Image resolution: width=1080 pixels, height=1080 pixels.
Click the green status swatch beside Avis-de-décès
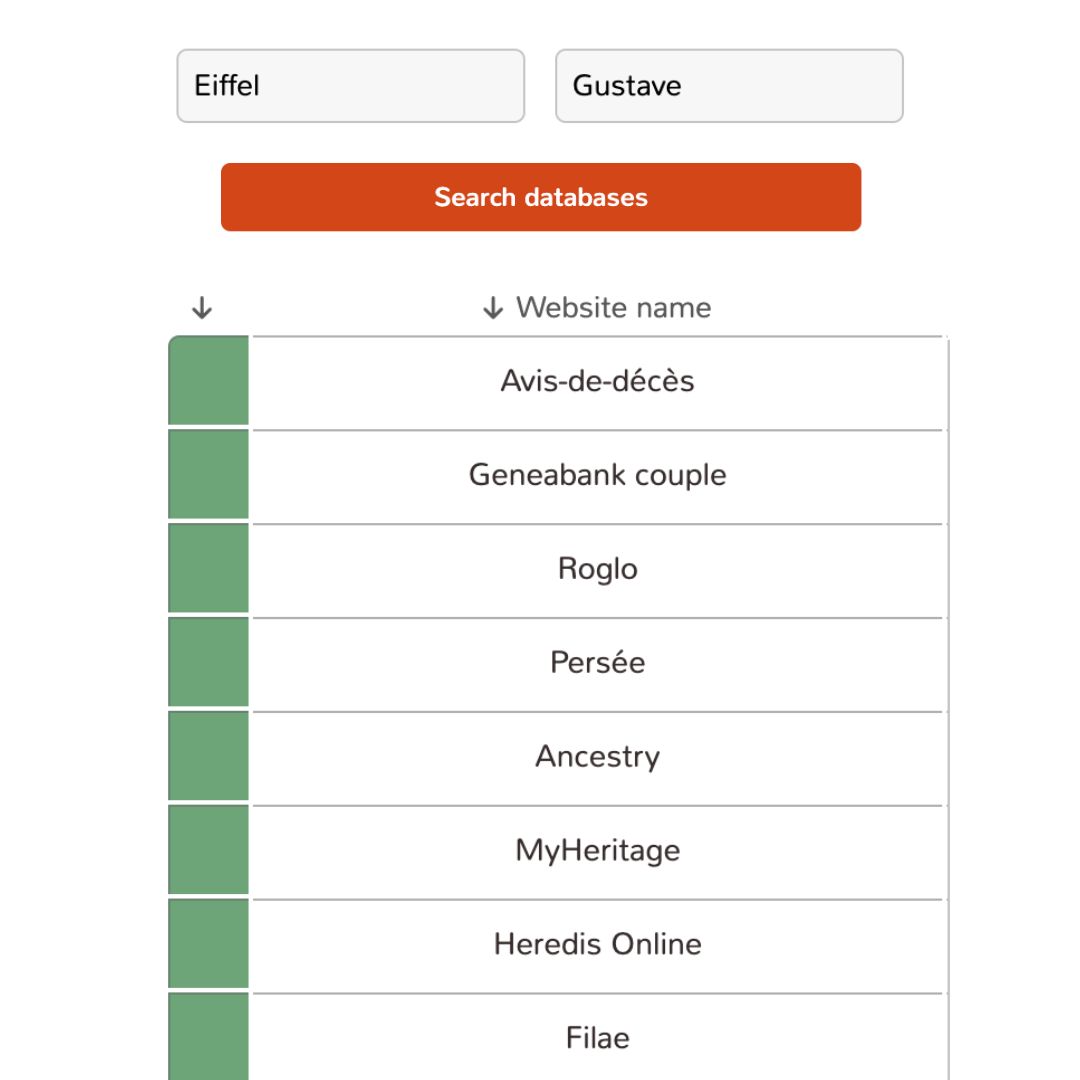coord(209,380)
